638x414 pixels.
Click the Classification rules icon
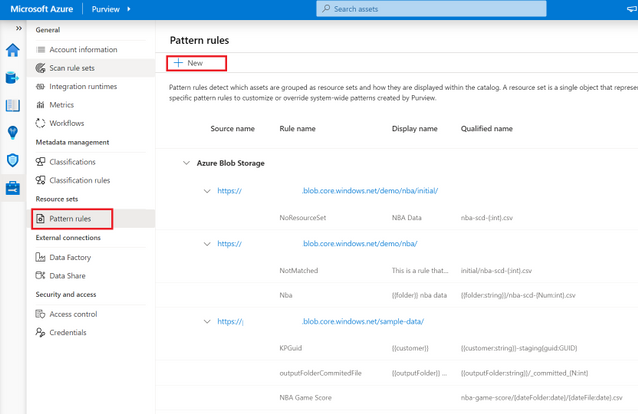point(40,180)
